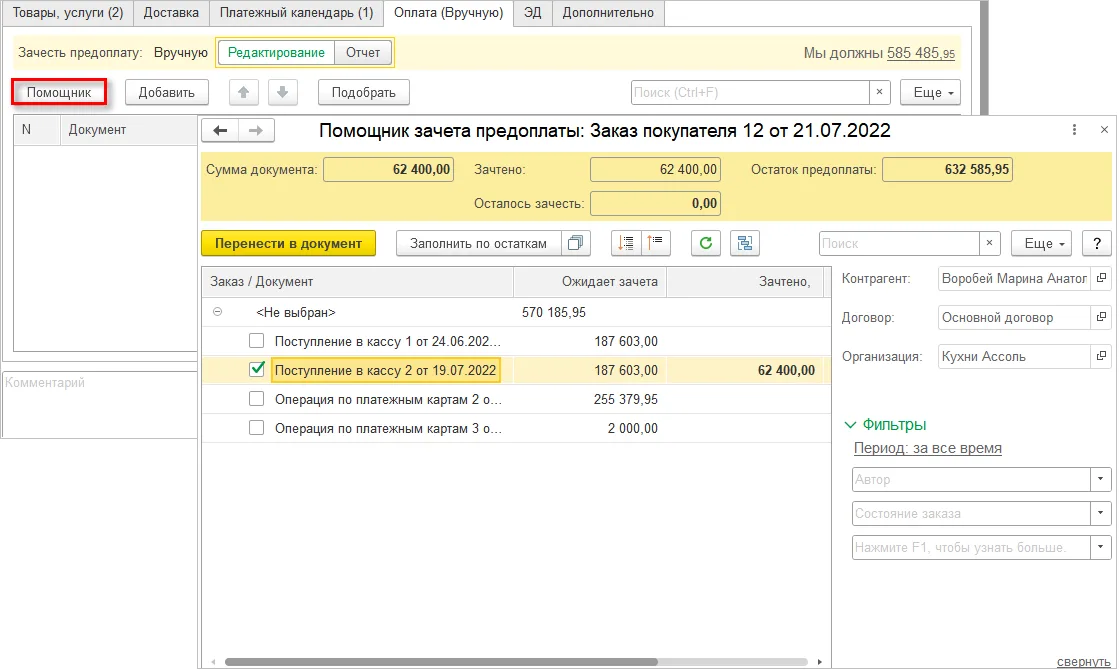
Task: Switch to the Отчет mode
Action: (x=363, y=53)
